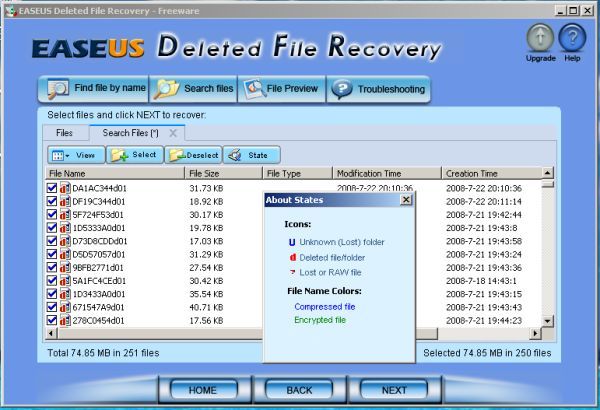The width and height of the screenshot is (600, 410).
Task: Click deleted file icon of DA1AC344d01
Action: click(x=65, y=188)
